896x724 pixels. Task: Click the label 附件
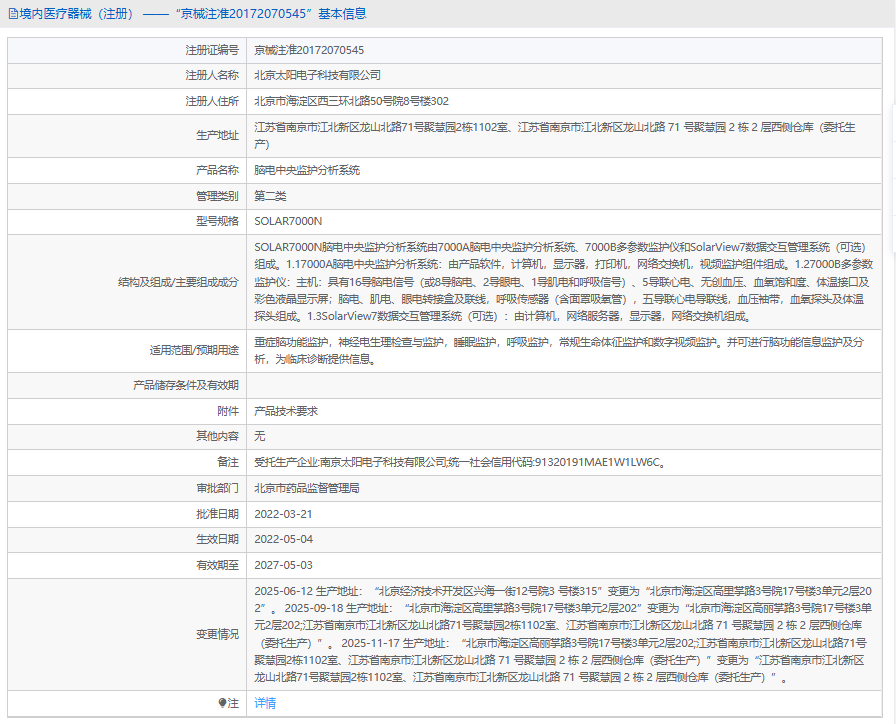click(228, 411)
